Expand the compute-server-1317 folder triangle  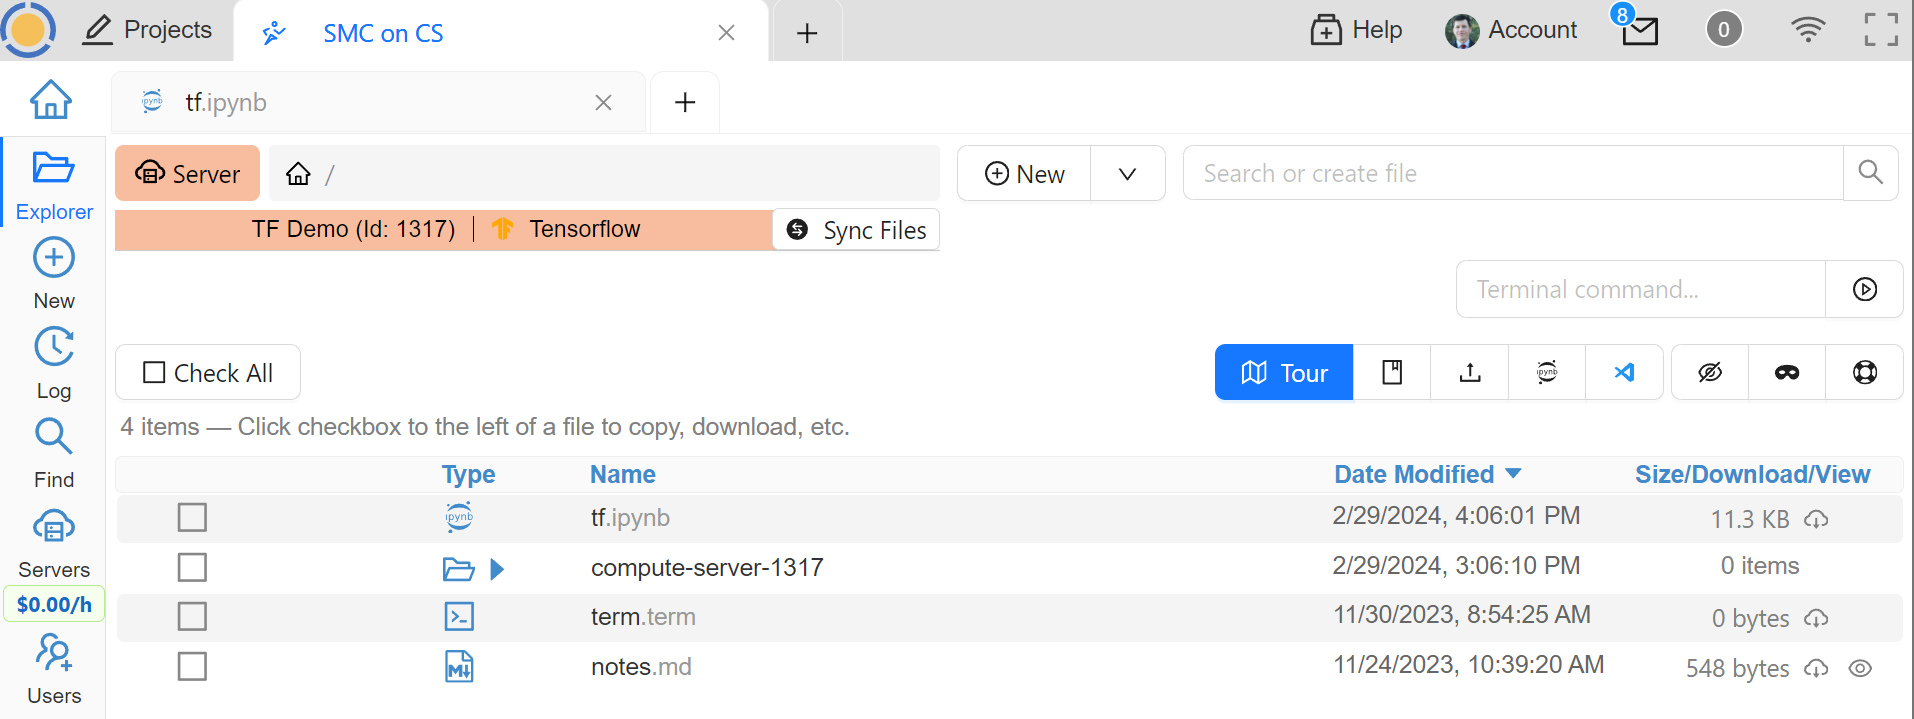click(x=497, y=569)
